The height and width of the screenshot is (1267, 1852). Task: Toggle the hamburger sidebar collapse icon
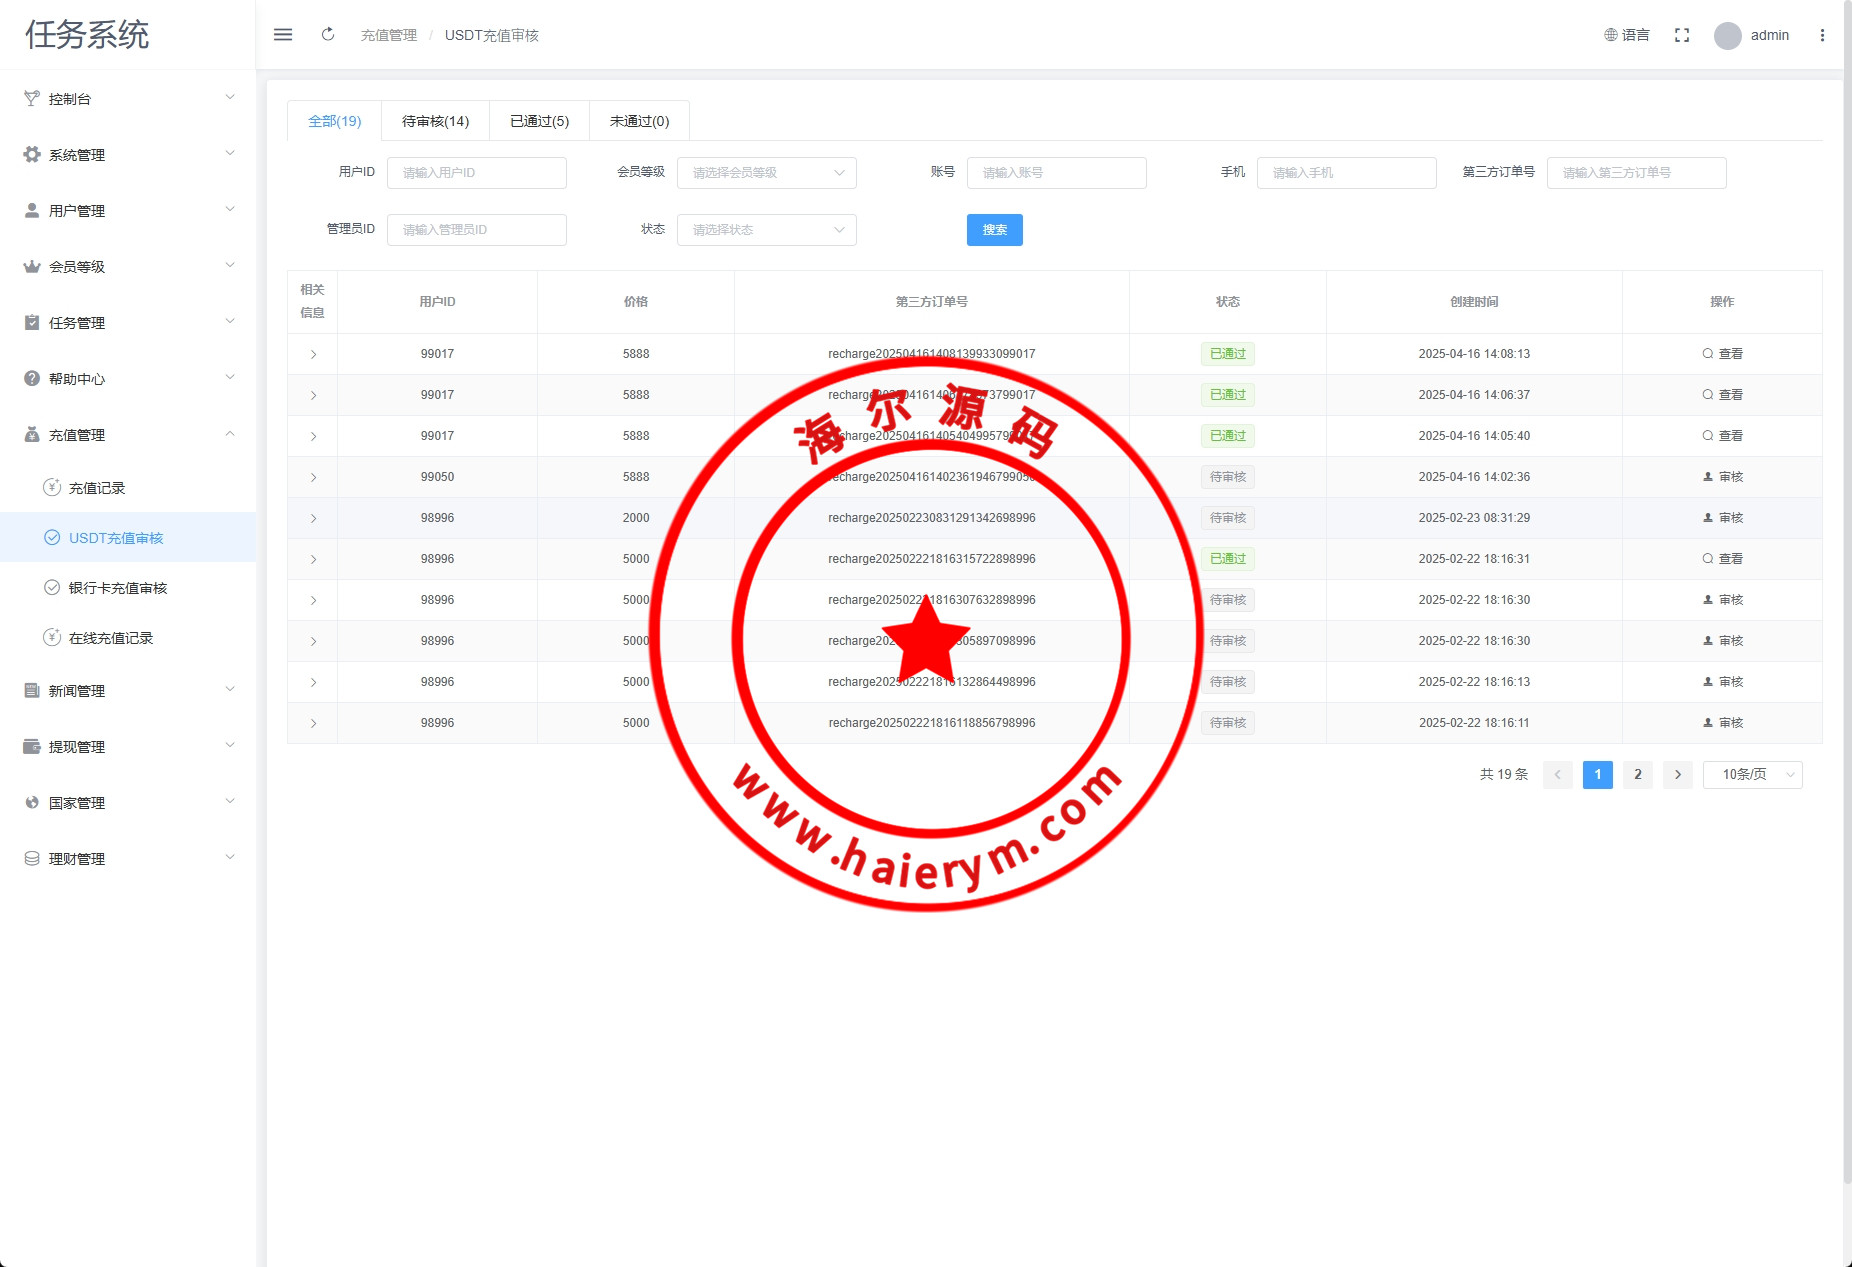coord(283,35)
